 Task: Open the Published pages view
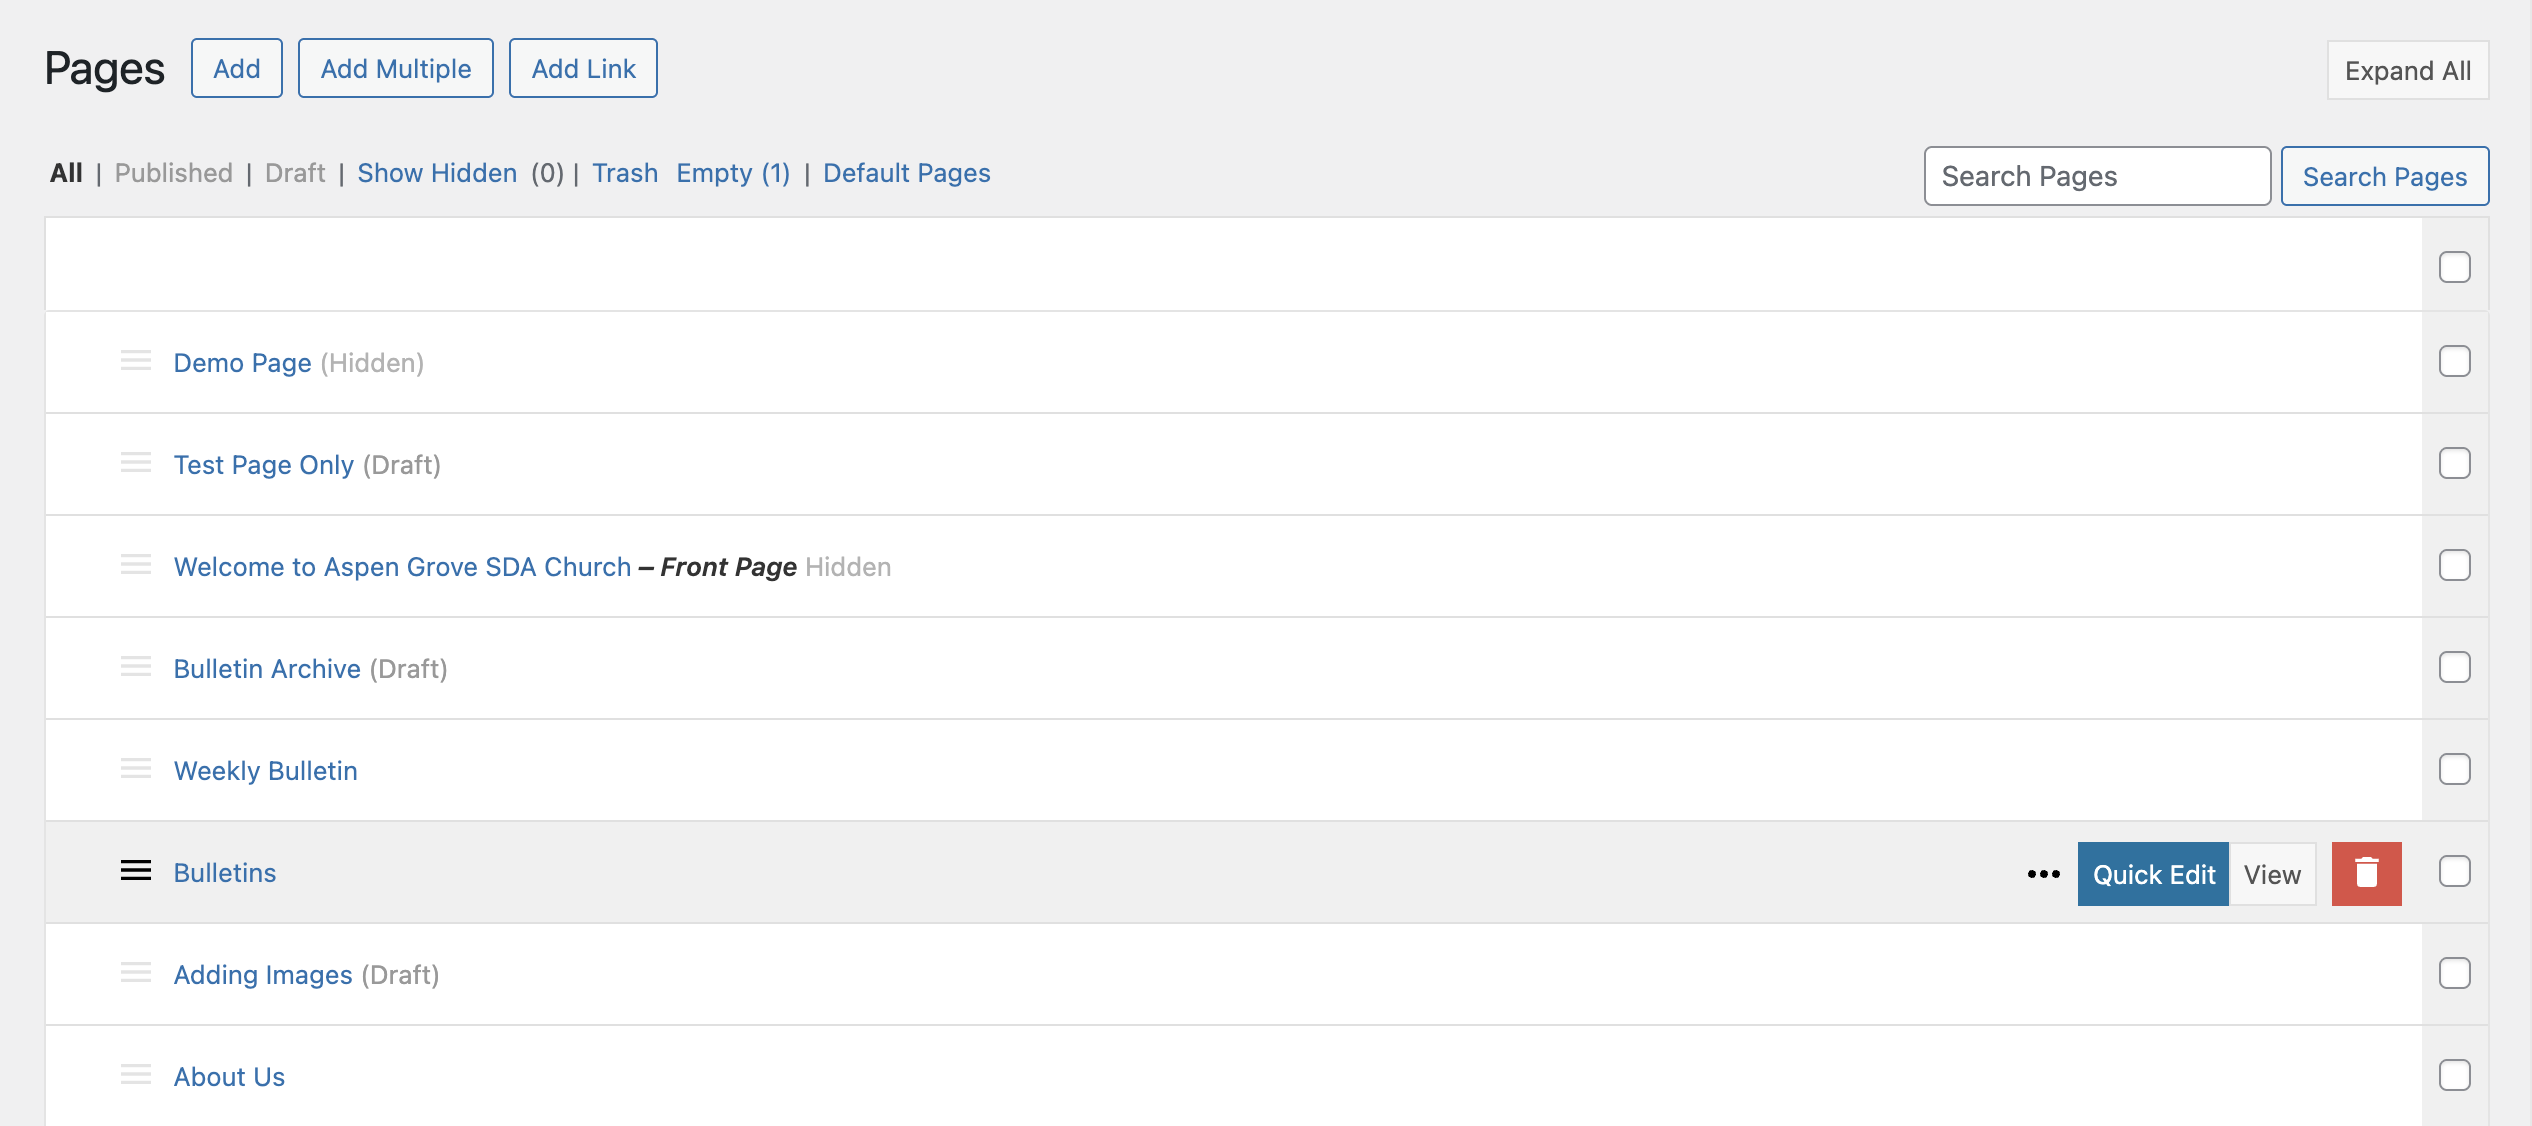pyautogui.click(x=172, y=173)
